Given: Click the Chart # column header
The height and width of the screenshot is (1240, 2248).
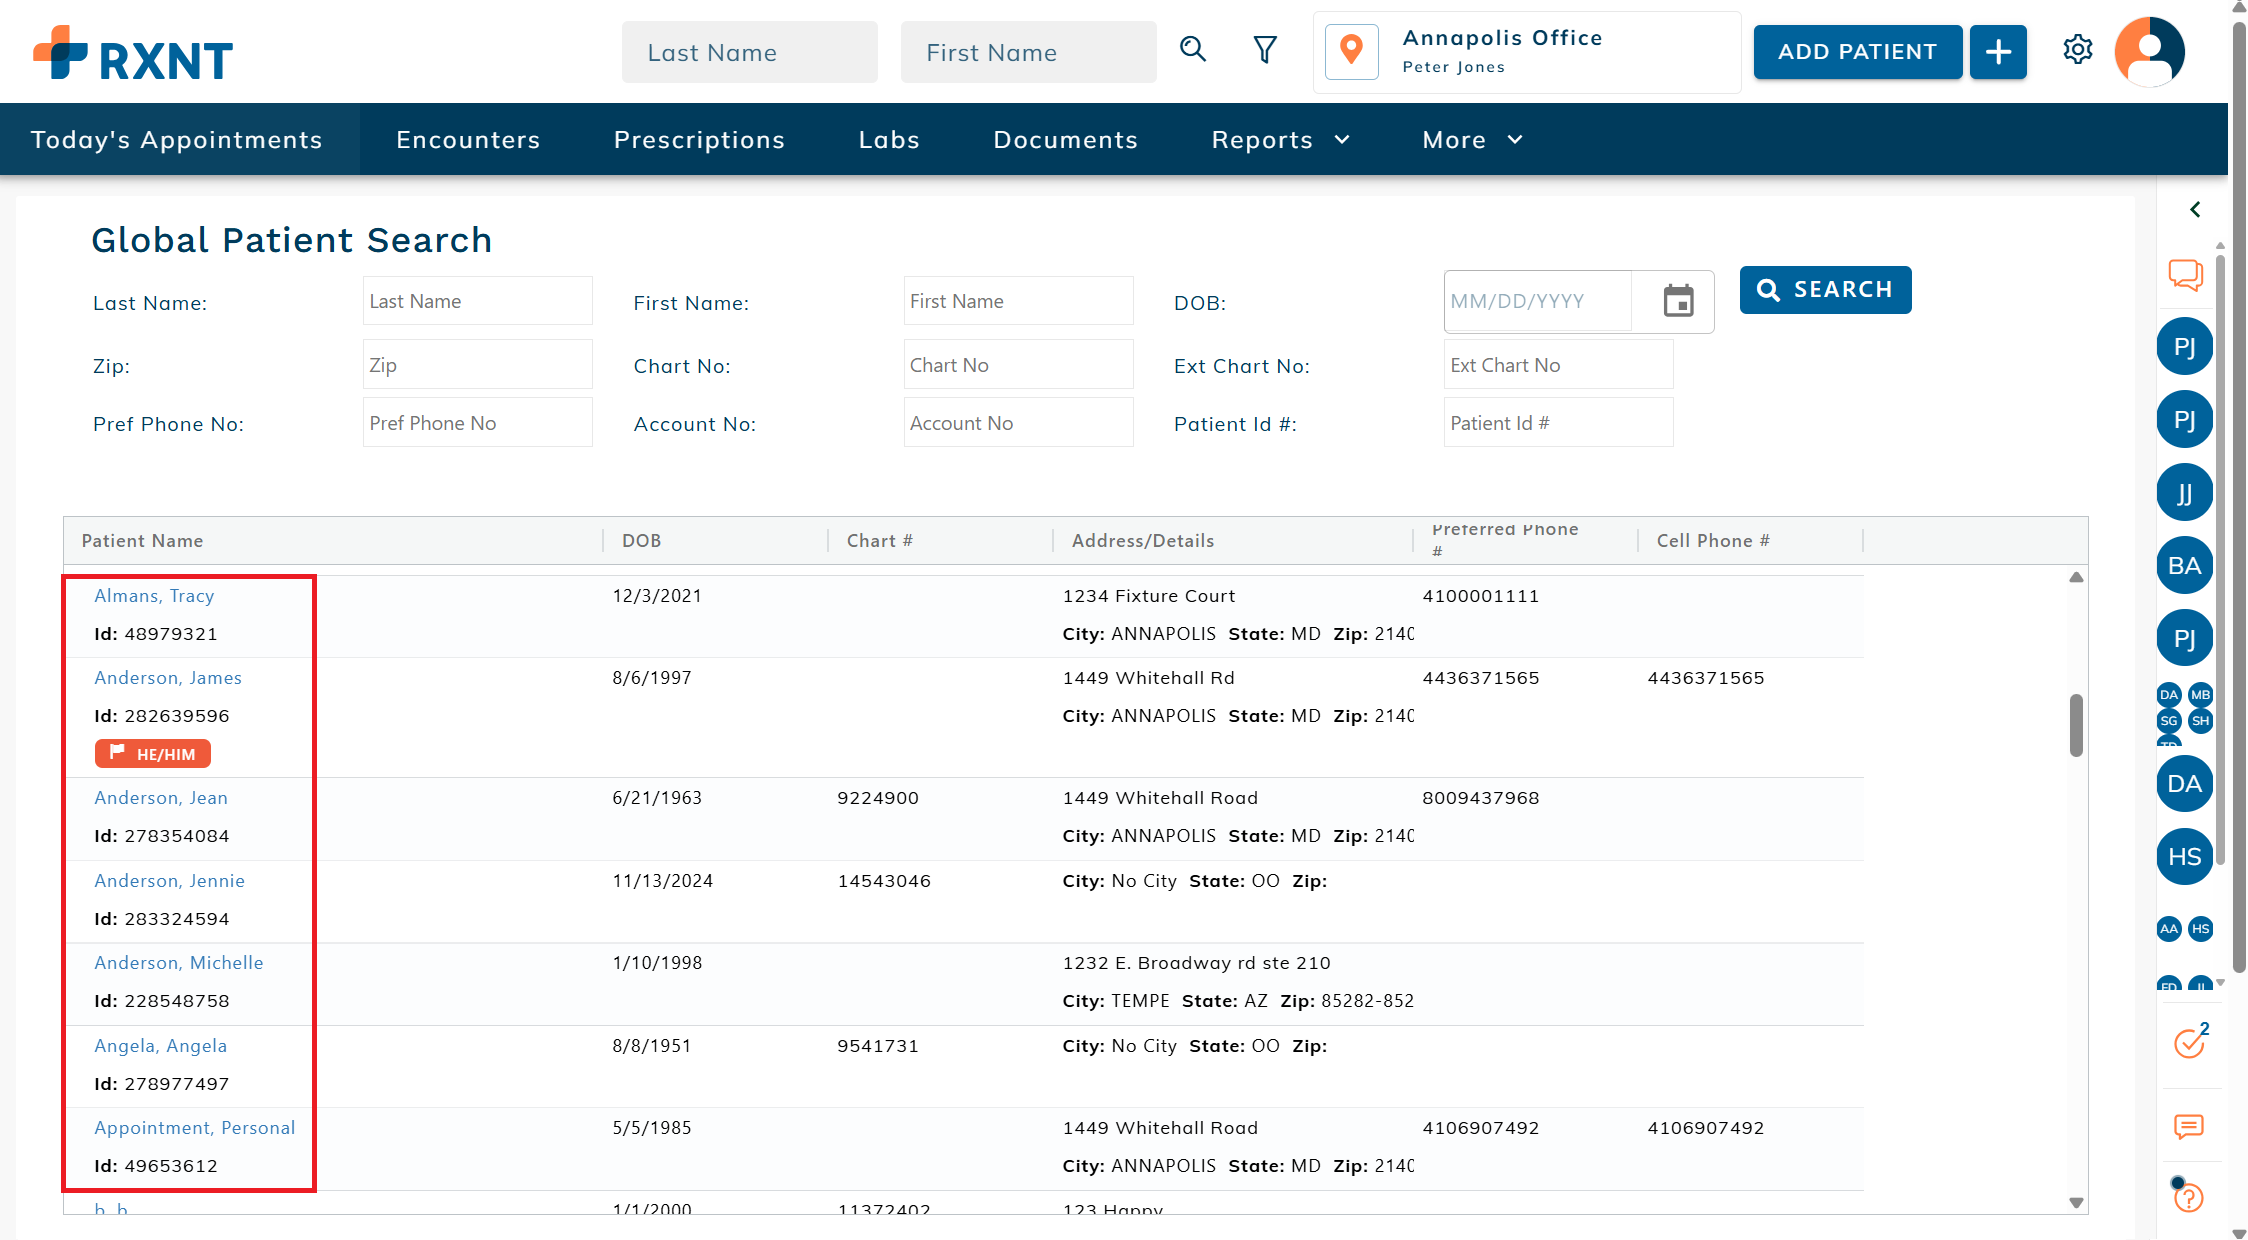Looking at the screenshot, I should [x=880, y=541].
